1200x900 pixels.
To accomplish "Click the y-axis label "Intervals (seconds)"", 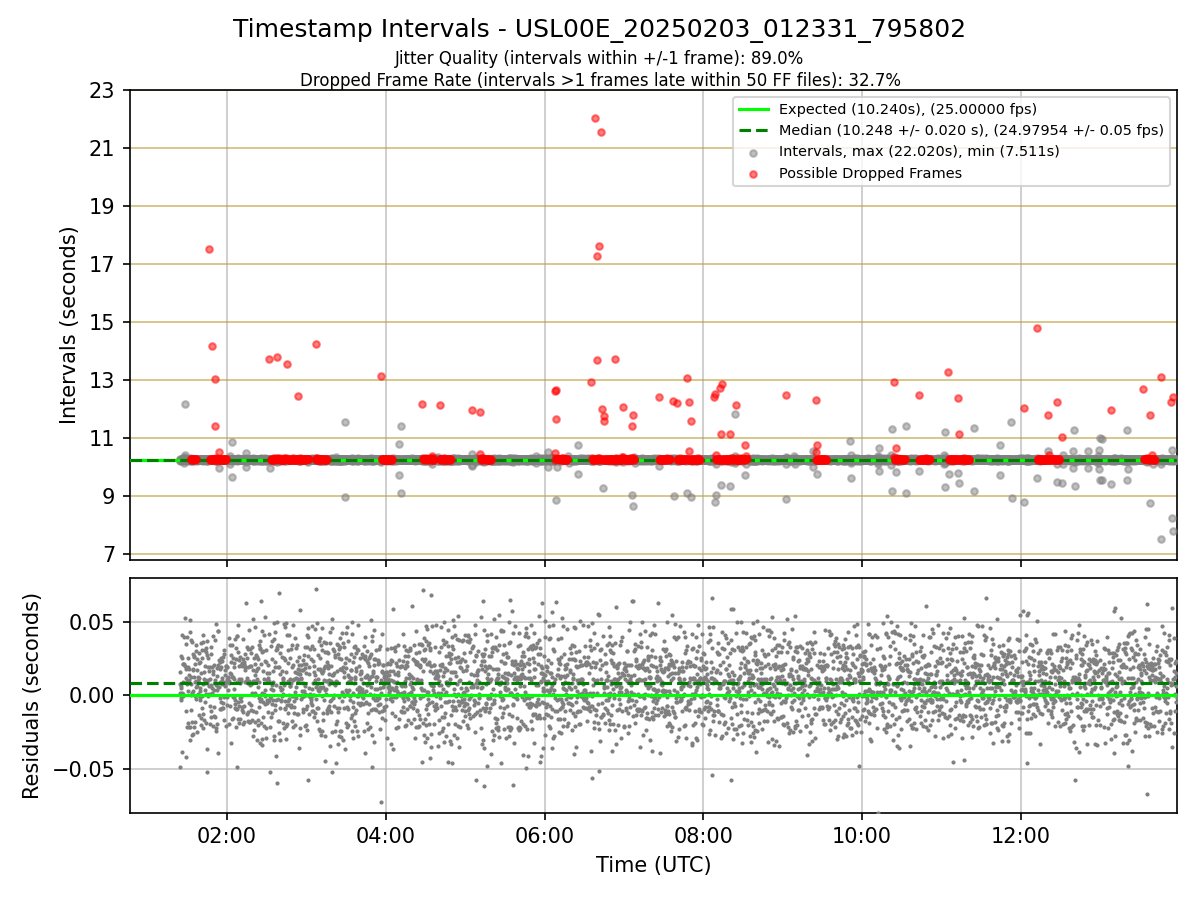I will [x=68, y=324].
